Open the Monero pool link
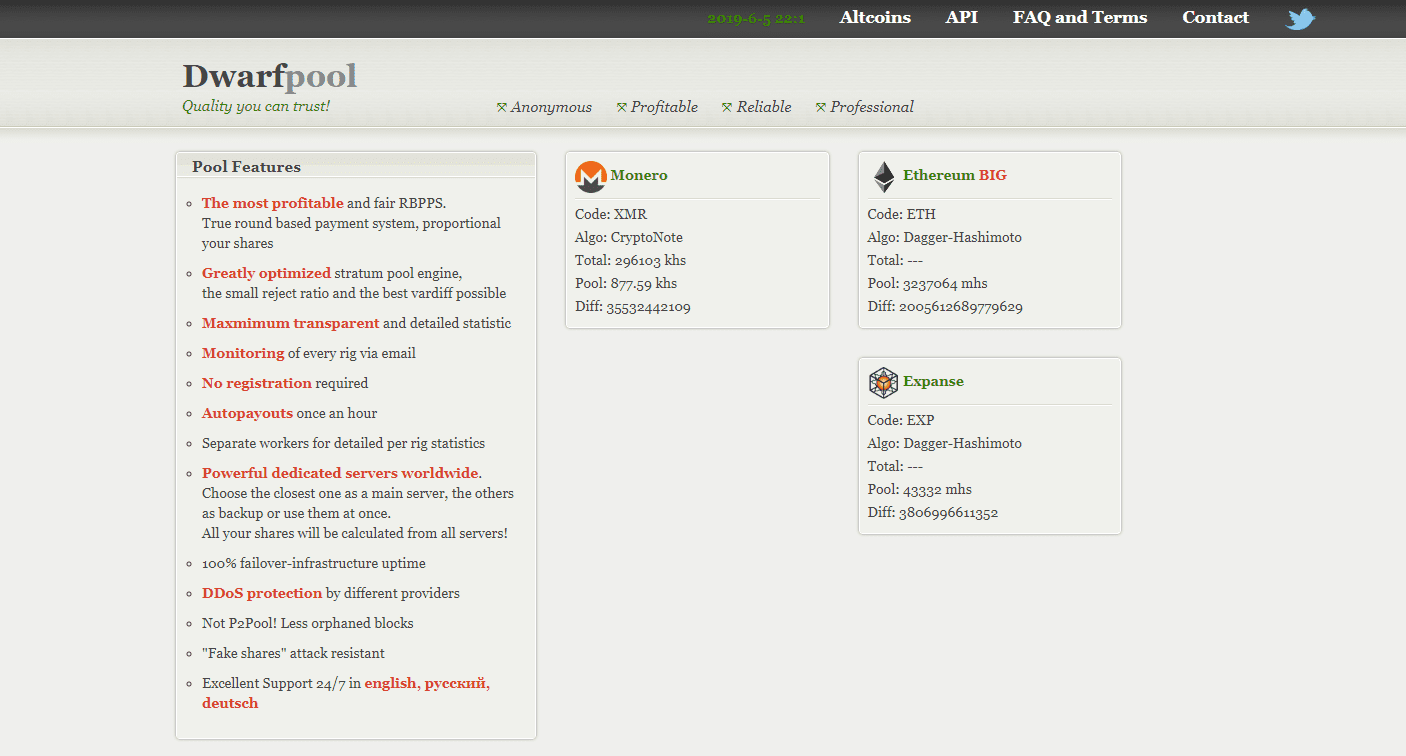1406x756 pixels. pyautogui.click(x=639, y=175)
